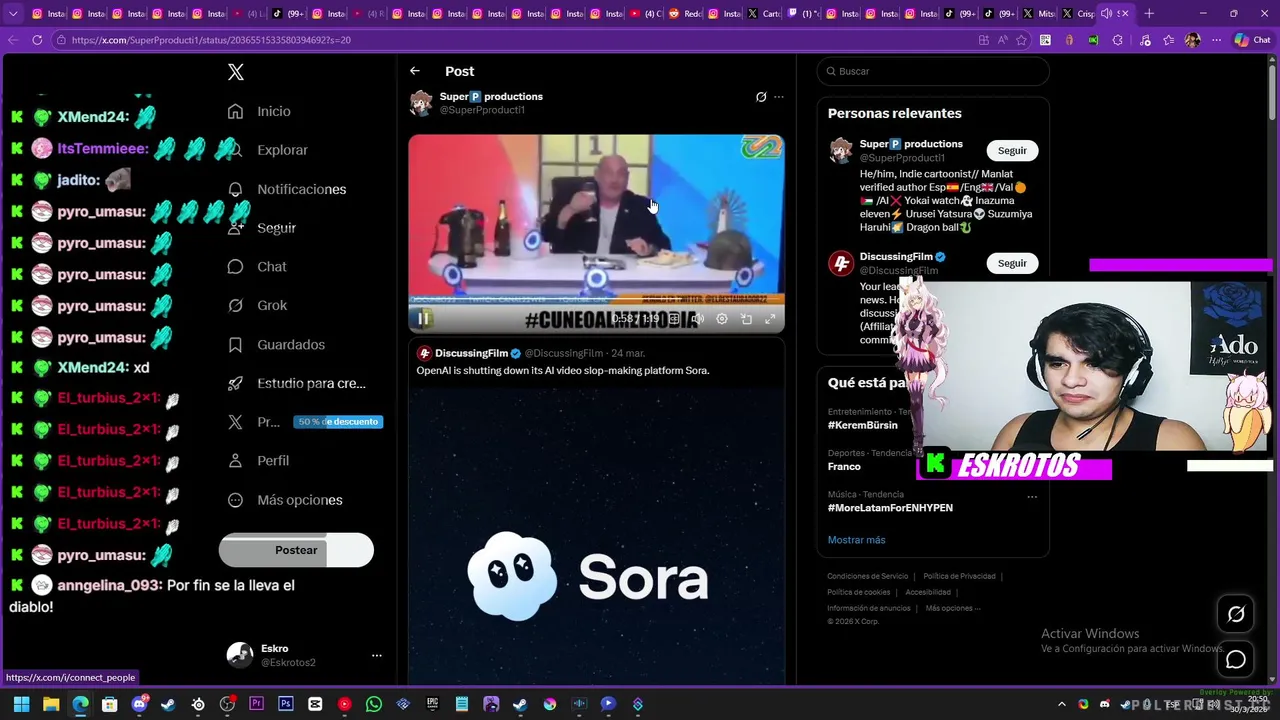Click the Postear button
Image resolution: width=1280 pixels, height=720 pixels.
(x=296, y=550)
